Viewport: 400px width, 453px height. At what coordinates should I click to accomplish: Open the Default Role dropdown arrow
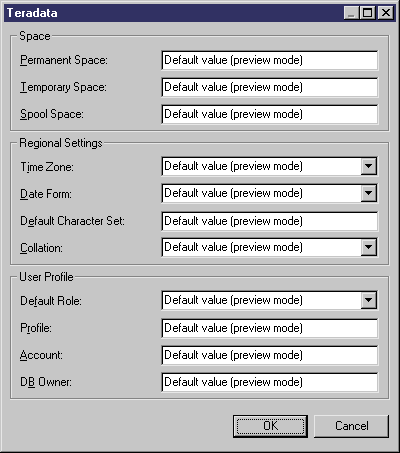368,300
